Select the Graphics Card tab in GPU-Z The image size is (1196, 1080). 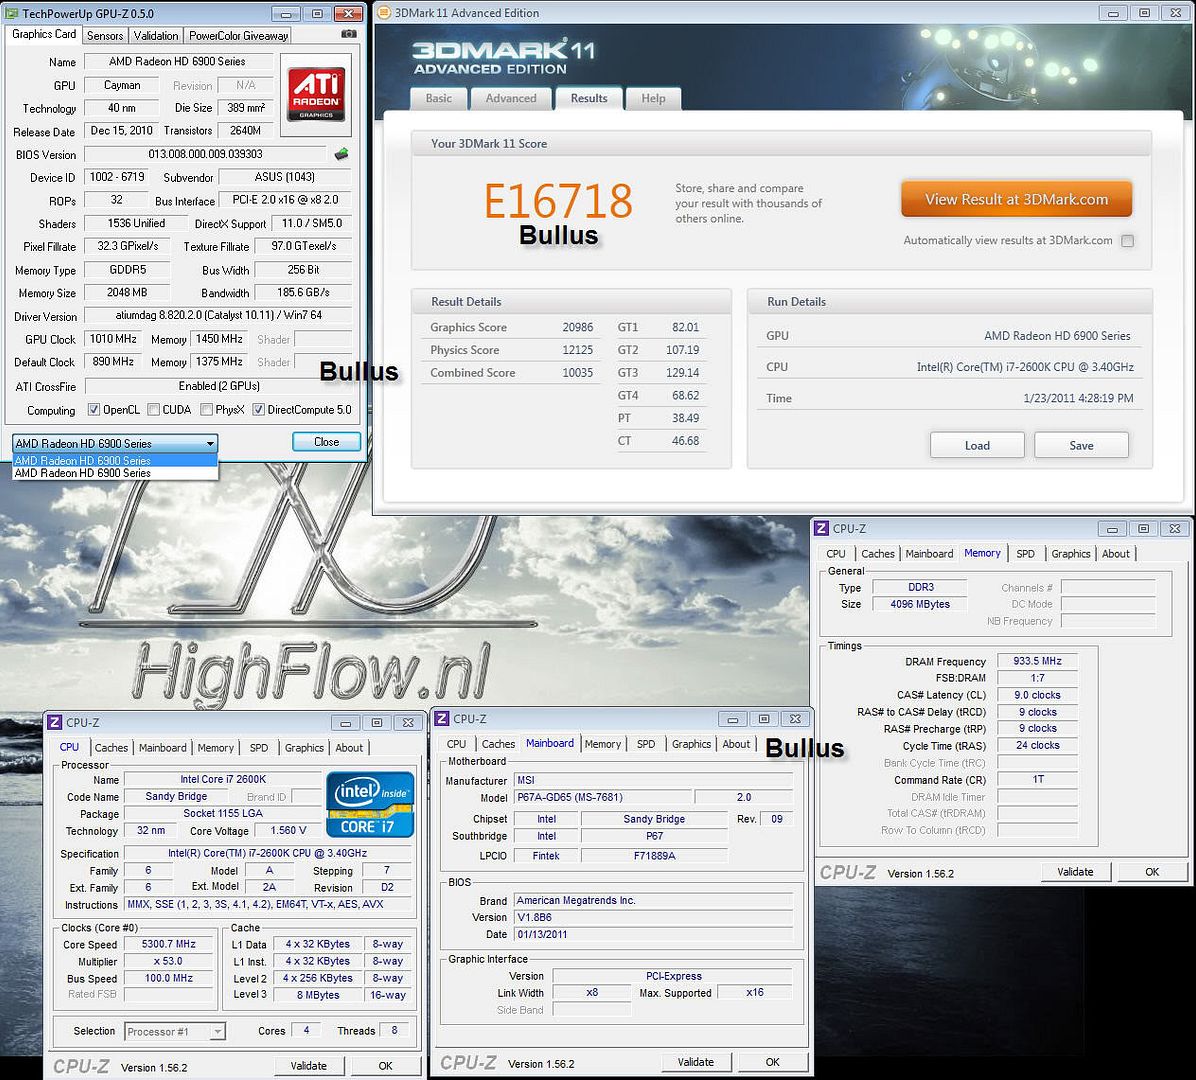pyautogui.click(x=43, y=34)
